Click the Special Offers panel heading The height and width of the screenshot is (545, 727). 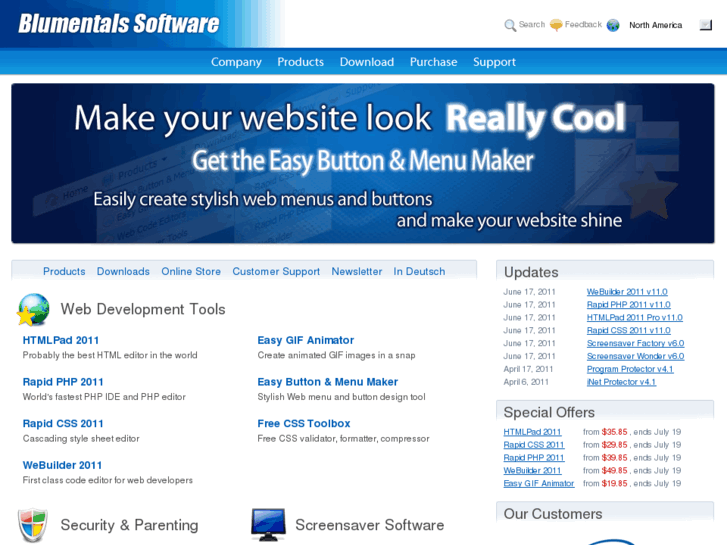[x=549, y=412]
